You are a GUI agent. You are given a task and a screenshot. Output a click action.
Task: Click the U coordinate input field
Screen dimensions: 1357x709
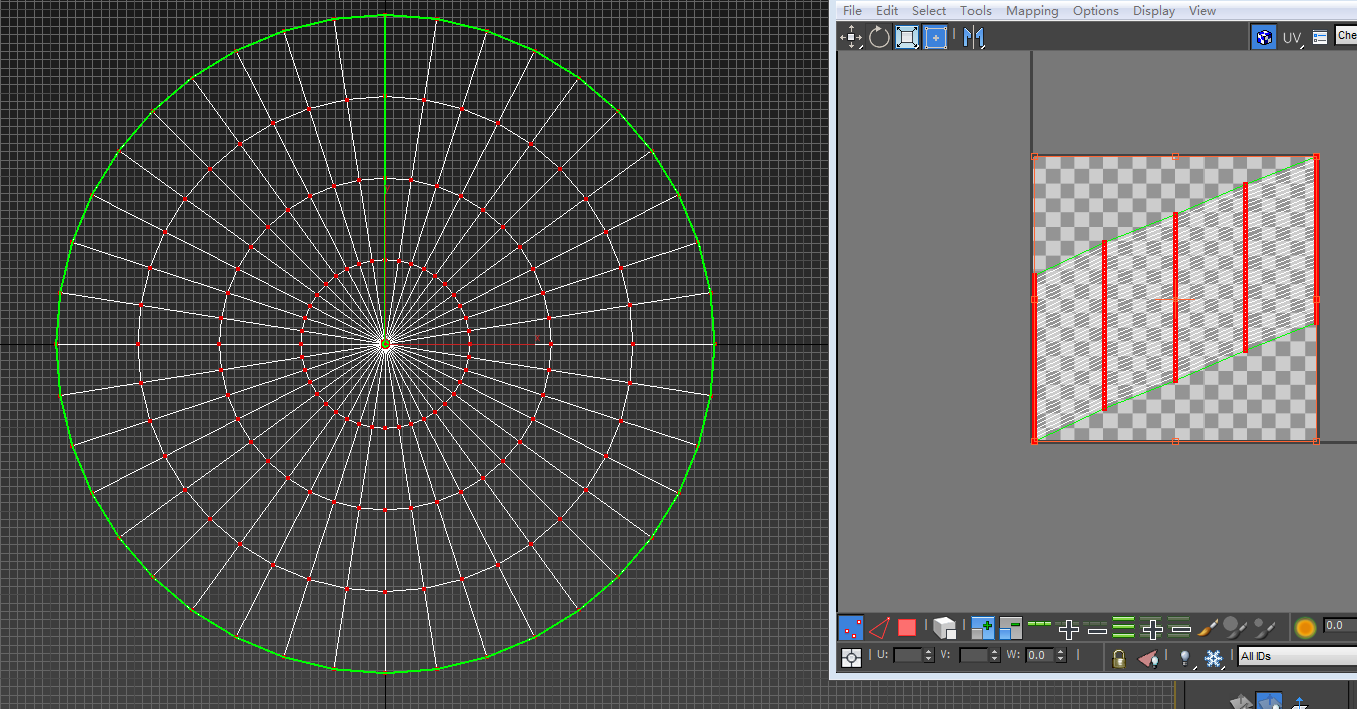click(x=907, y=655)
